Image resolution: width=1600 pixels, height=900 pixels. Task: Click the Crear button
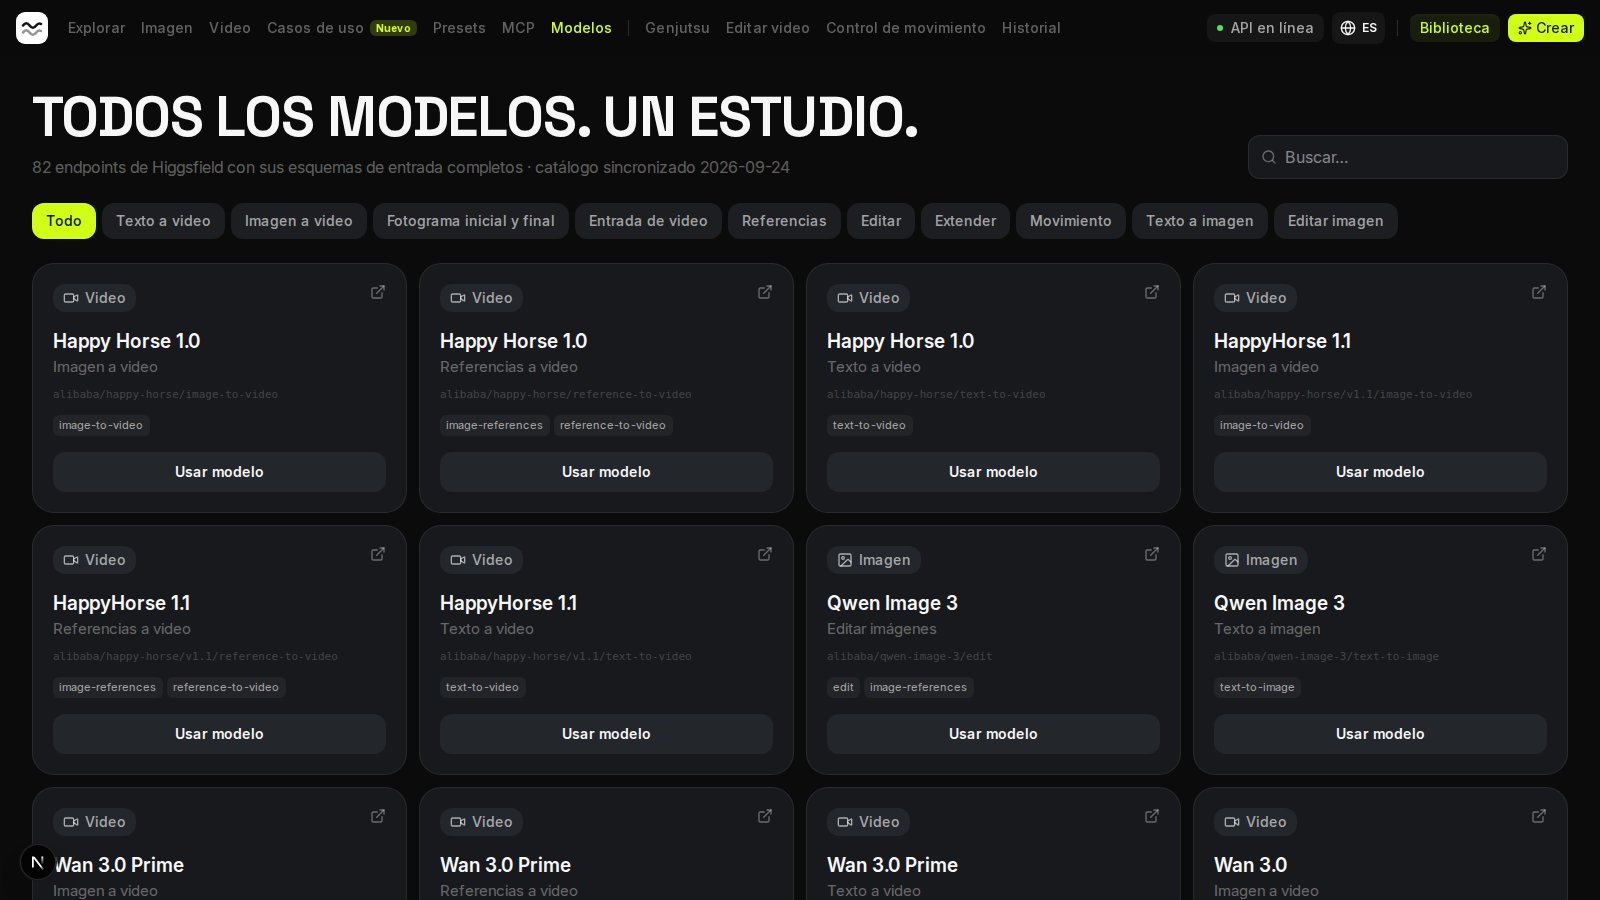[1546, 28]
